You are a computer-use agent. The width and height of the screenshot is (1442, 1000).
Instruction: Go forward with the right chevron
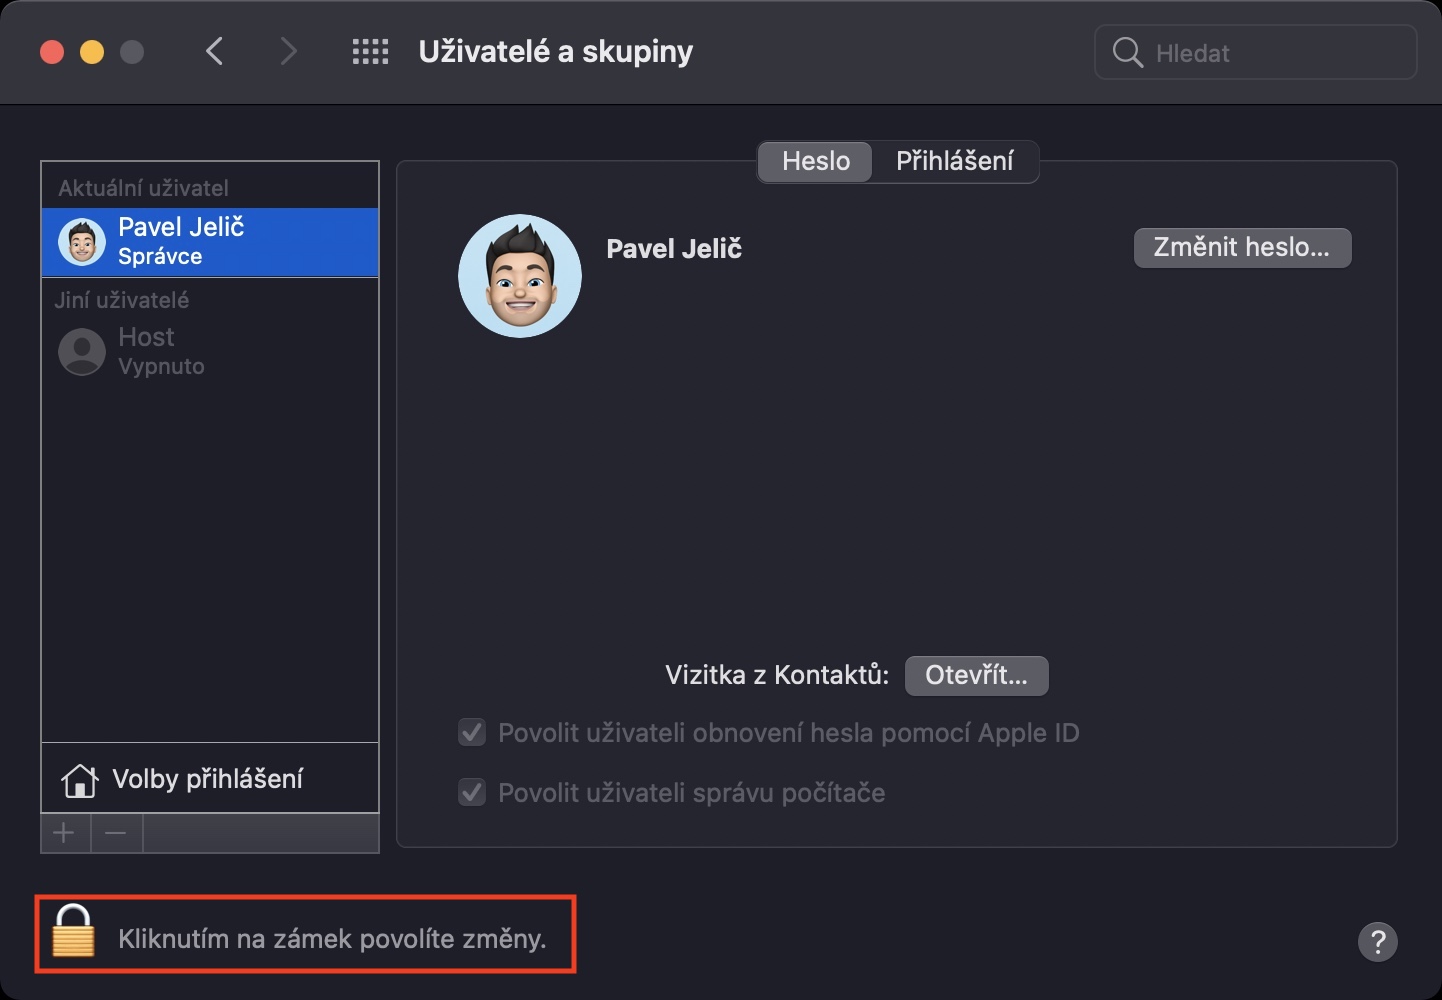pos(288,52)
